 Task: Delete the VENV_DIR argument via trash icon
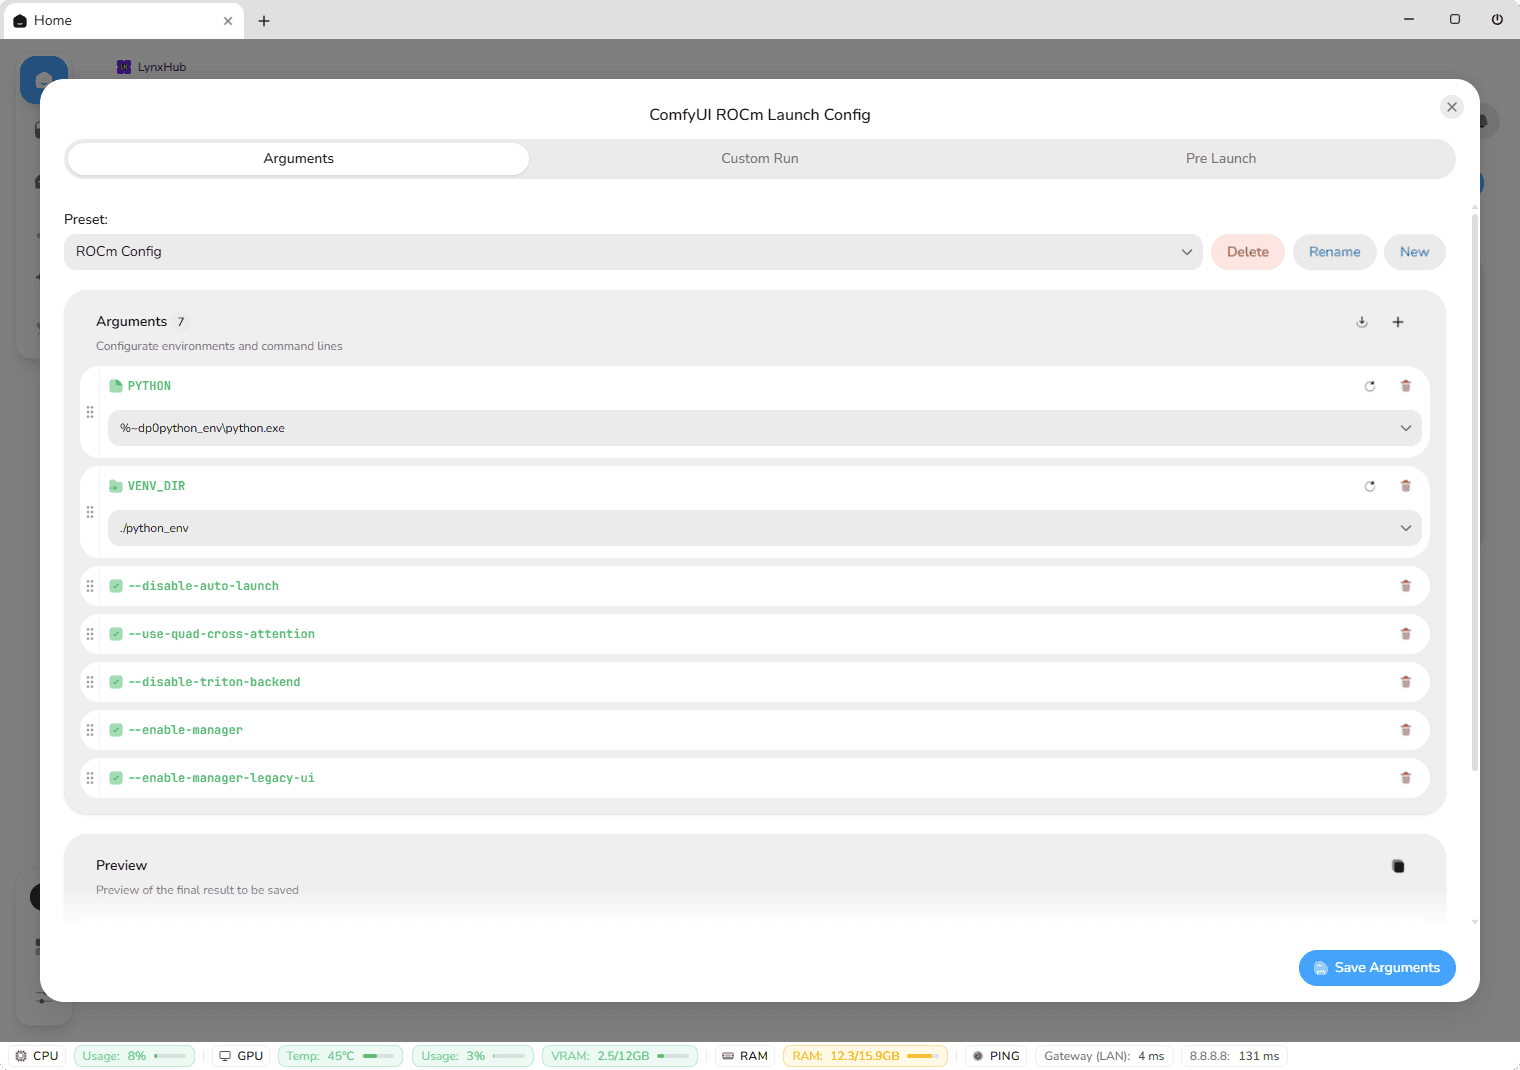(1405, 486)
